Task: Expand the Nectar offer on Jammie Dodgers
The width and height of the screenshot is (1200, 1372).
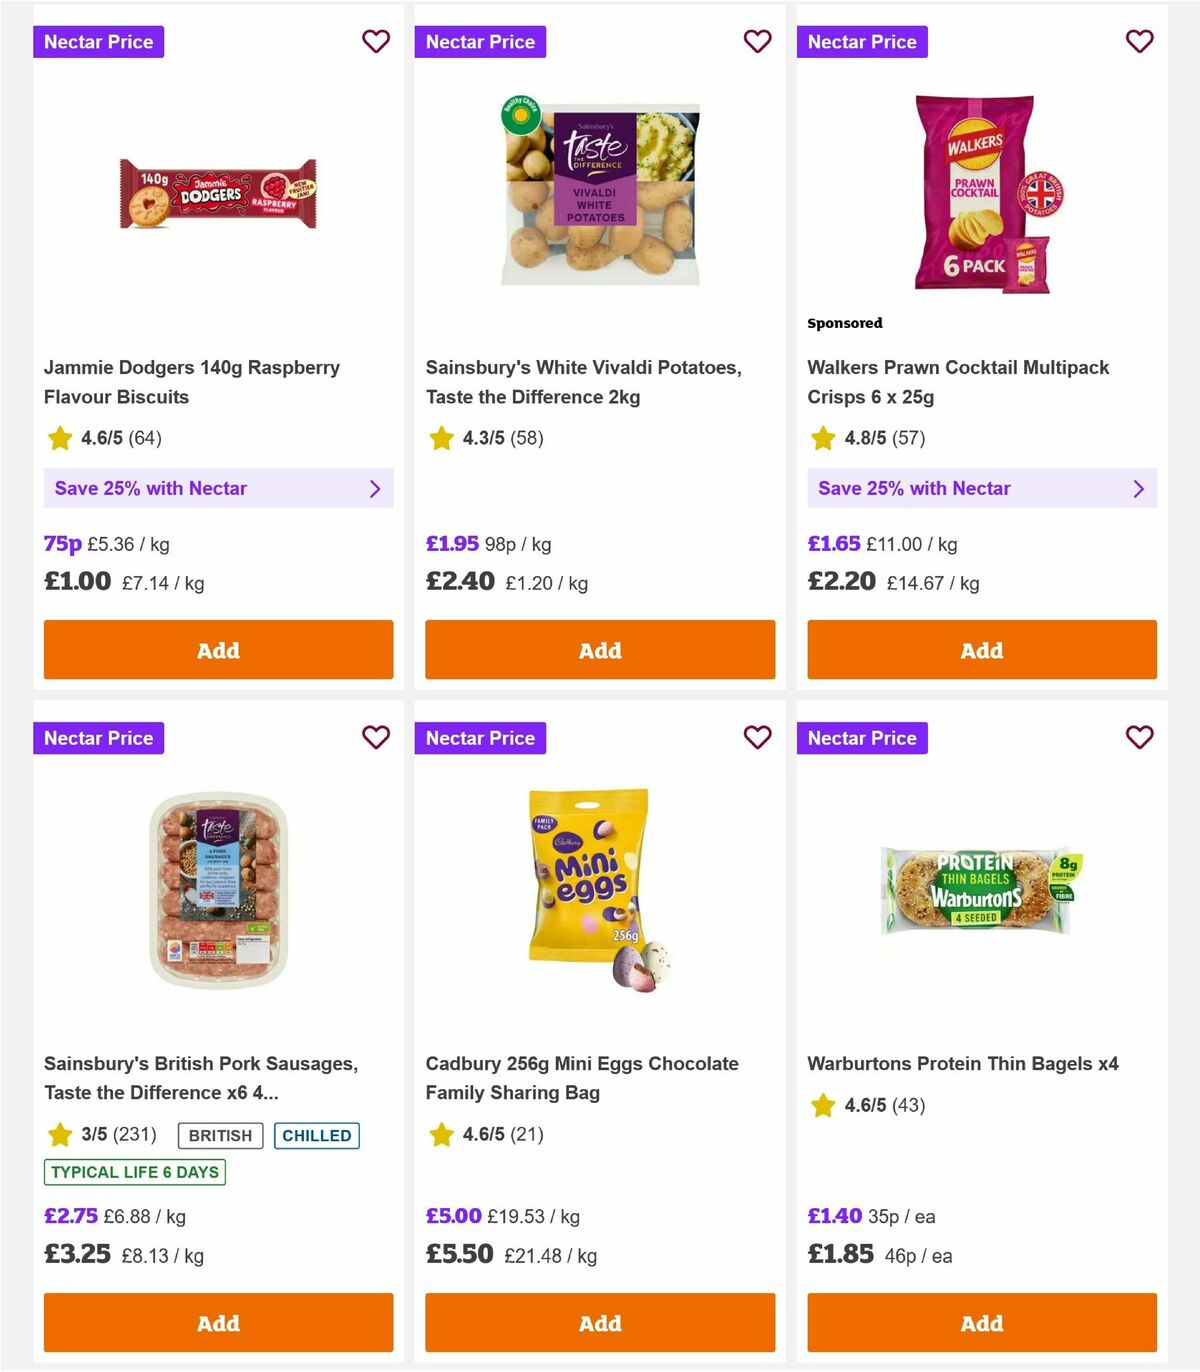Action: tap(218, 488)
